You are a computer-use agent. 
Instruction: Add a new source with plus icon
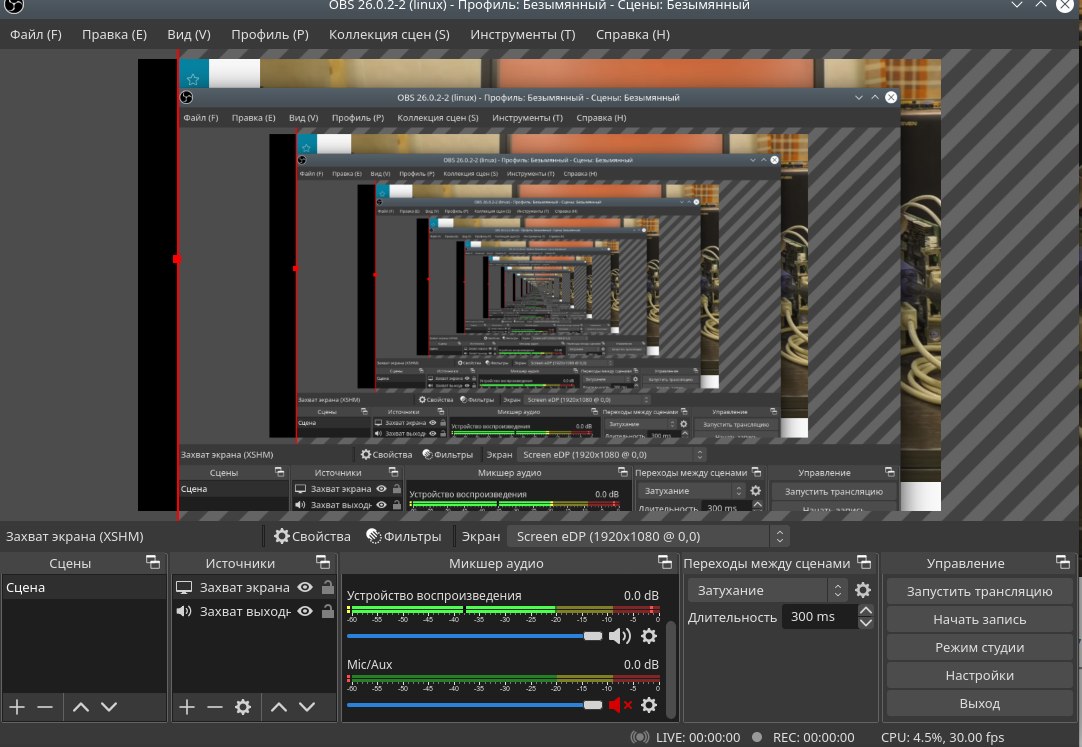tap(187, 706)
